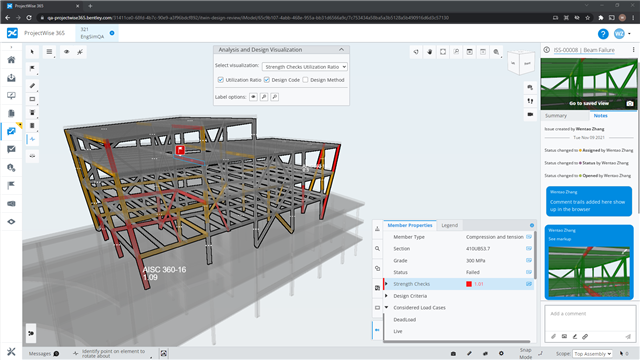640x360 pixels.
Task: Select the measure ruler tool
Action: [32, 86]
